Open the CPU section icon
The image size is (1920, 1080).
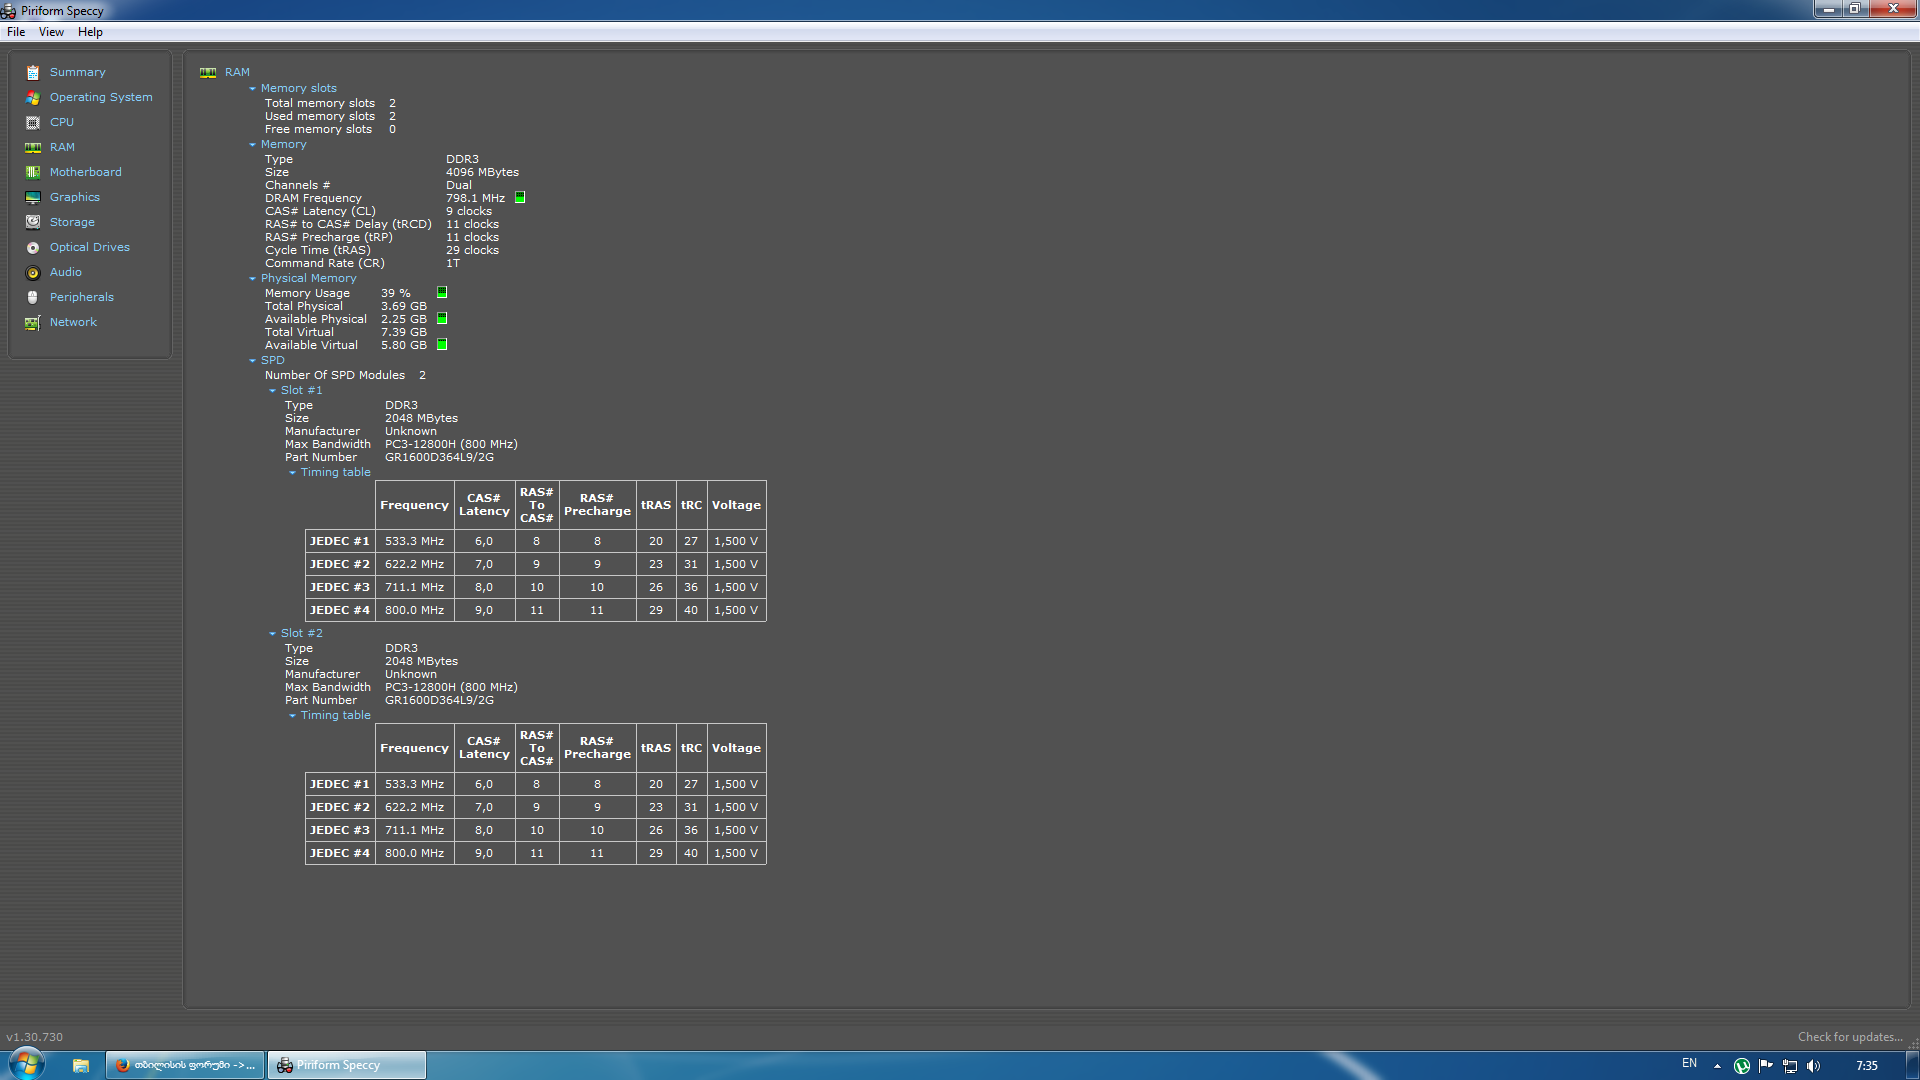coord(33,122)
